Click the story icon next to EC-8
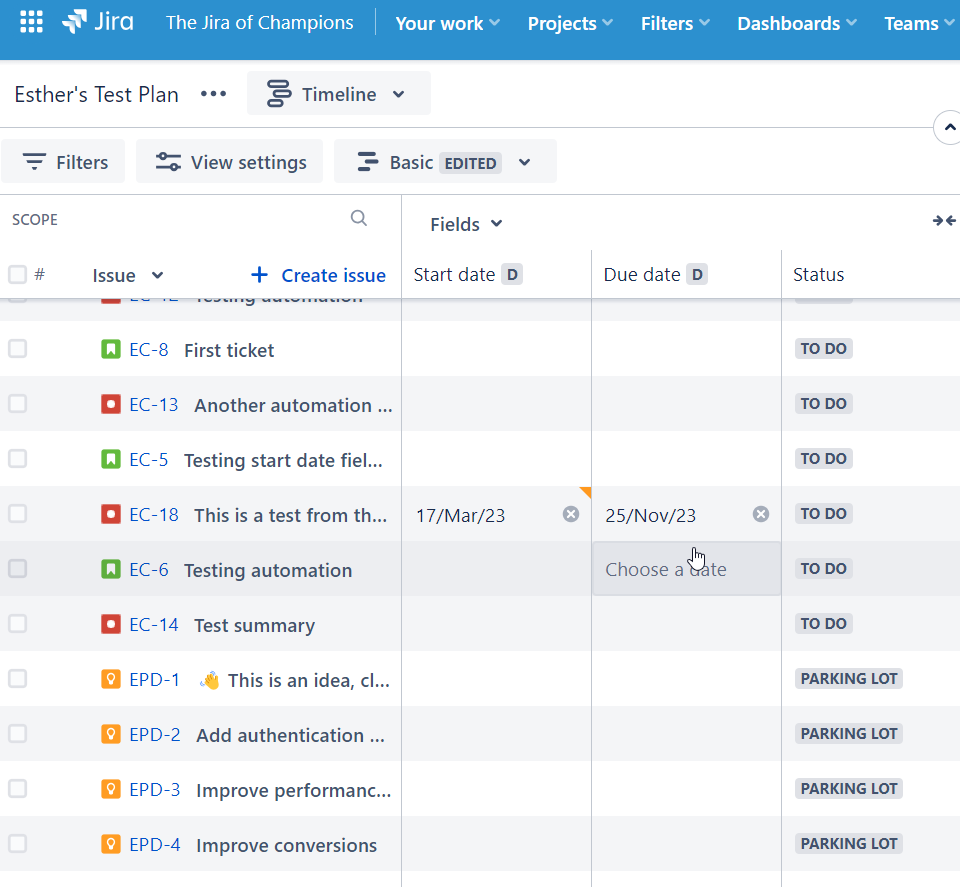 tap(109, 349)
